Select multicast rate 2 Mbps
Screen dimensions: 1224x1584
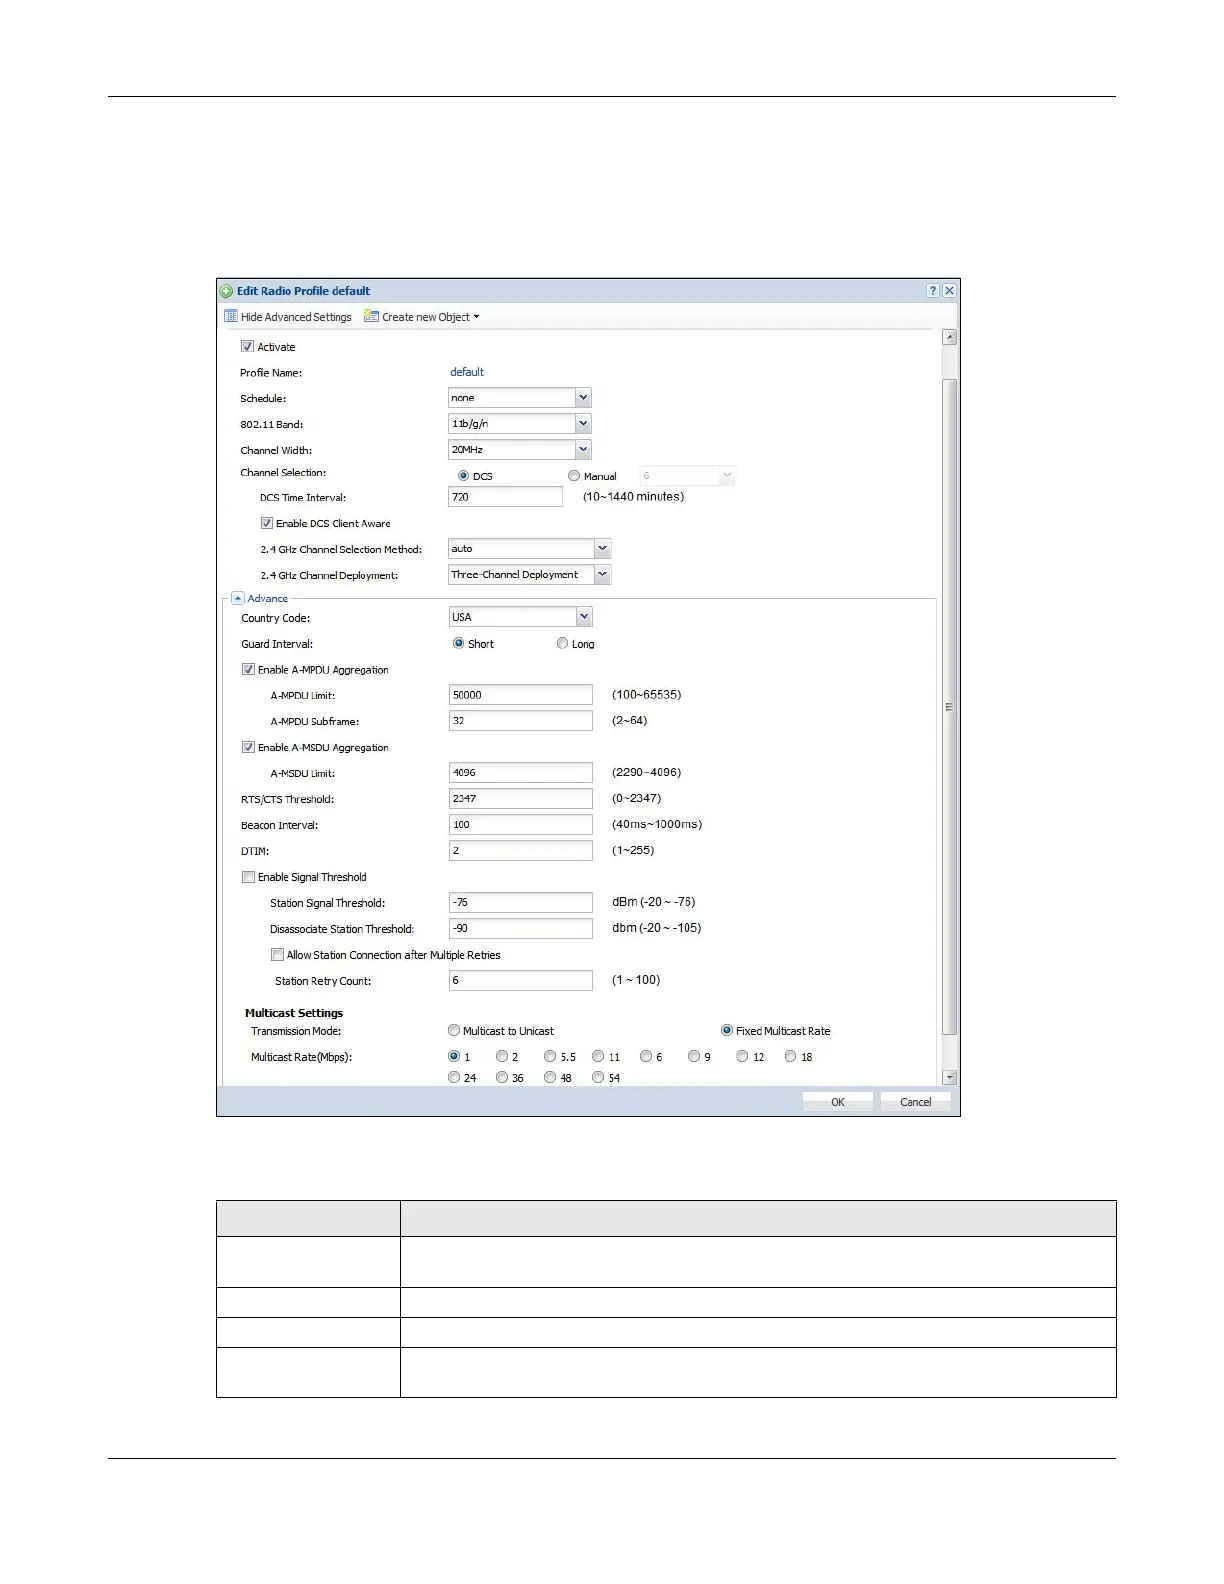(502, 1056)
